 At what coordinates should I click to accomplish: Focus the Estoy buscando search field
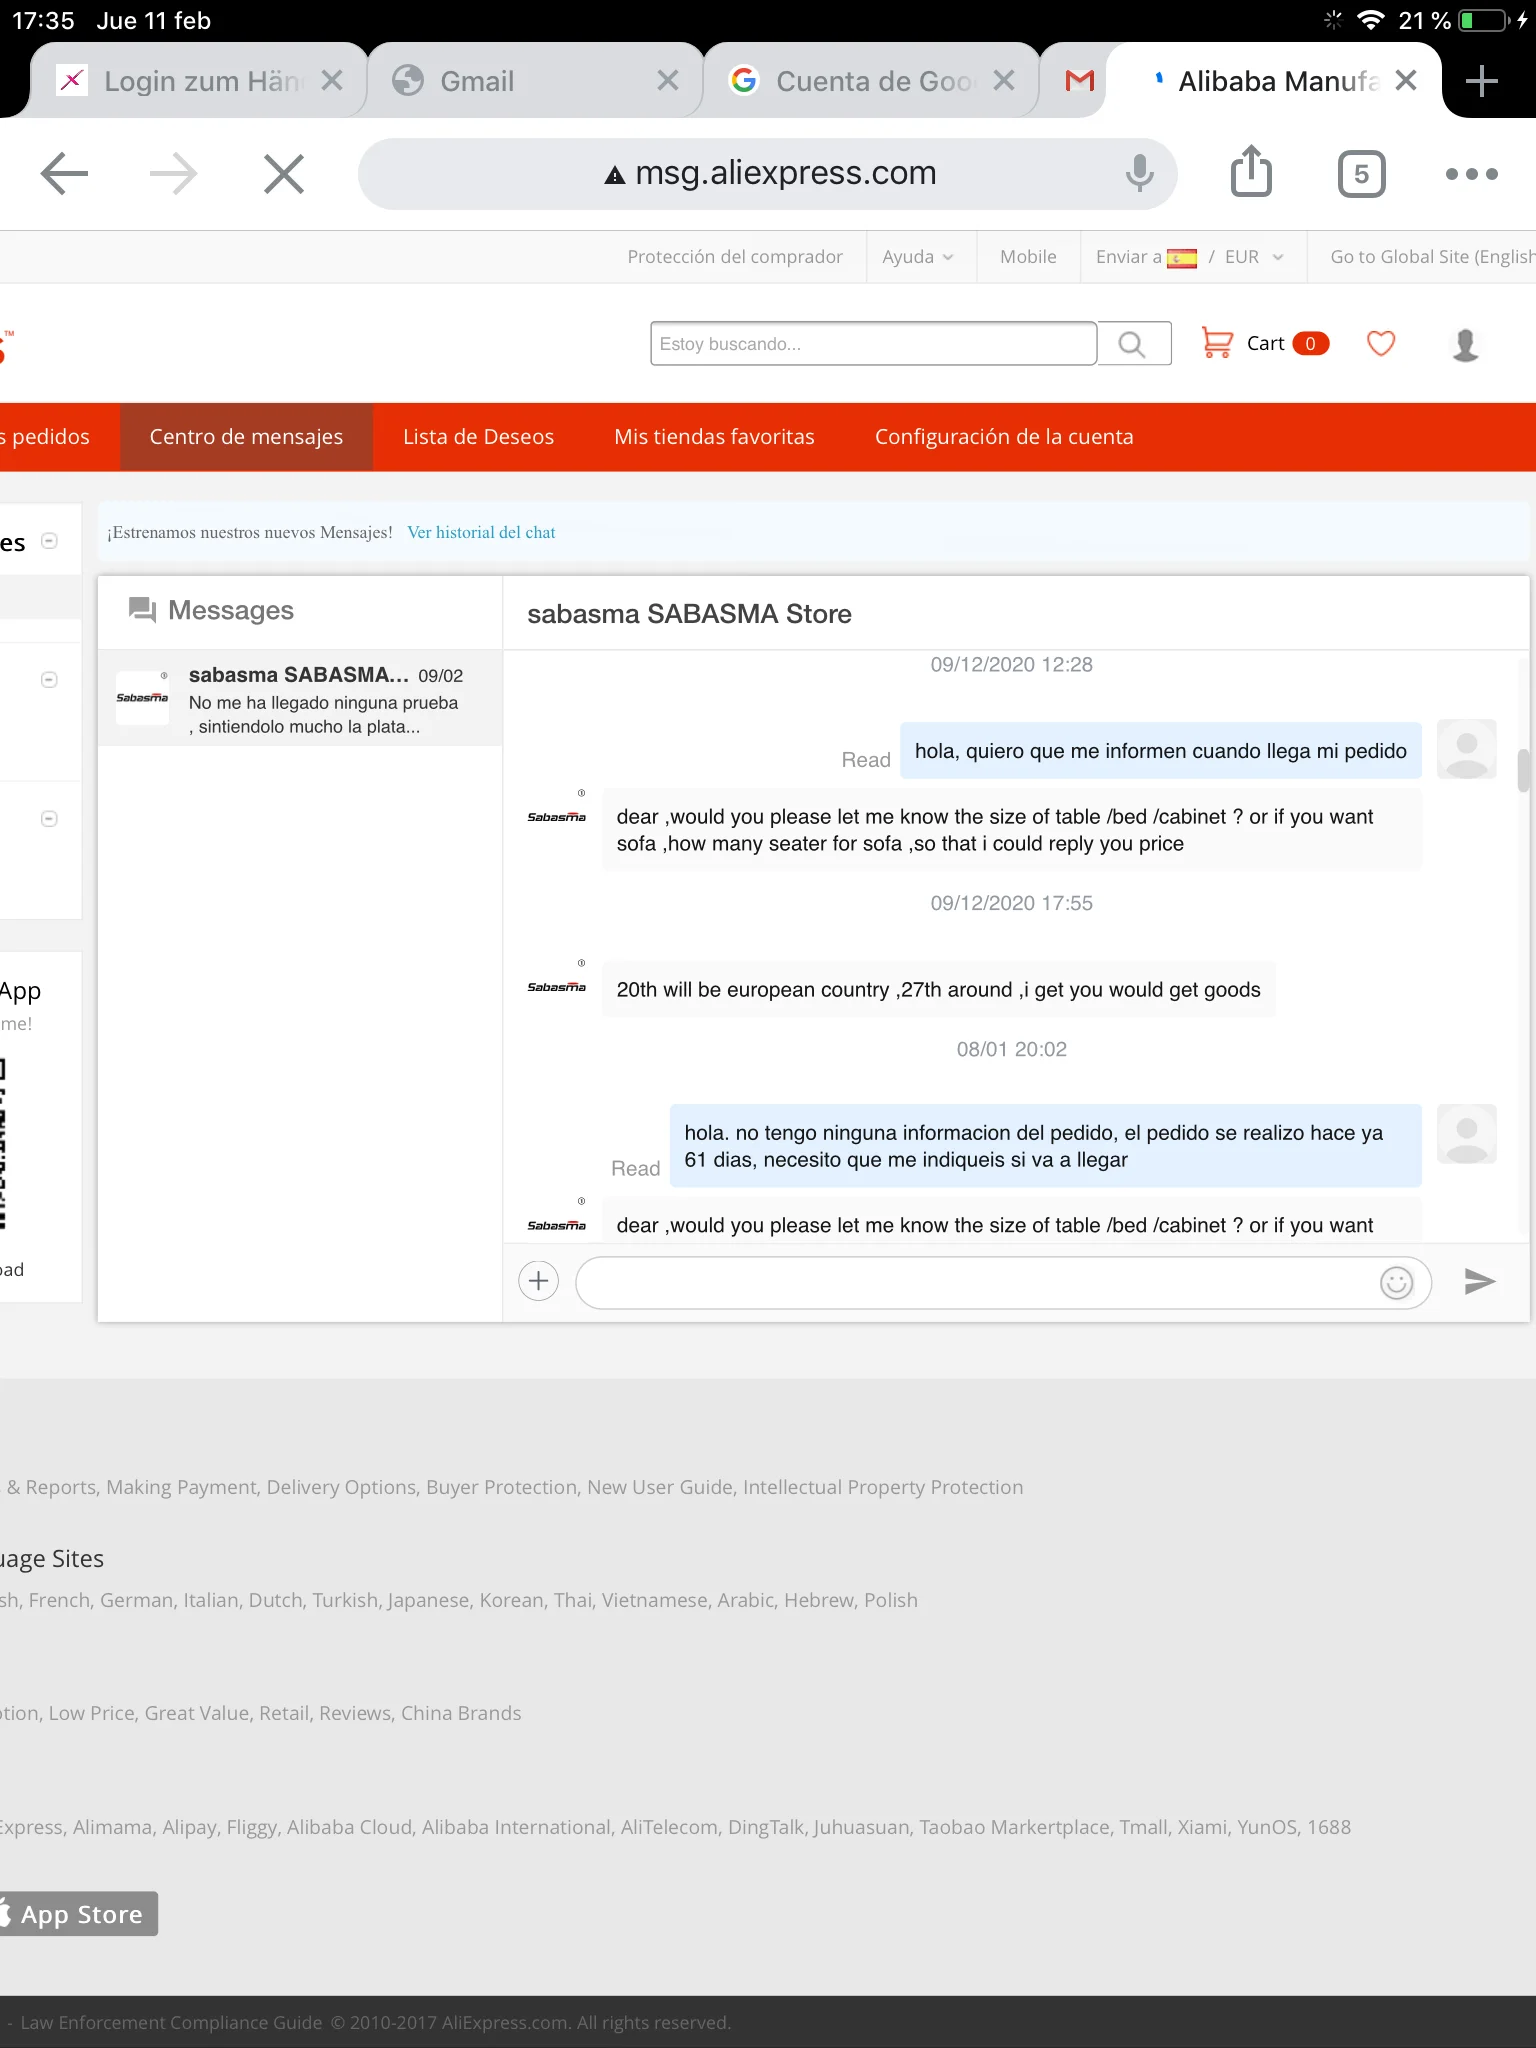click(873, 344)
